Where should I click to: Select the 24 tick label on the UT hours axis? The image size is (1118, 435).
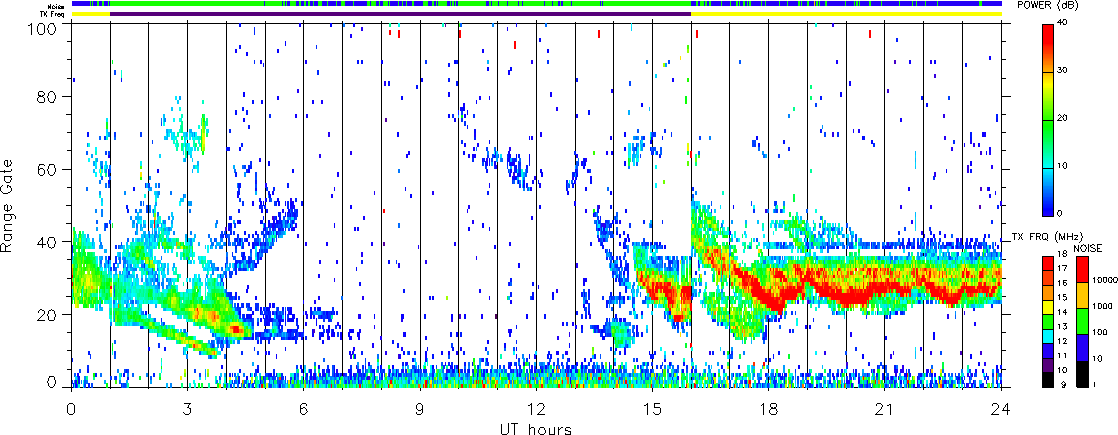1001,409
